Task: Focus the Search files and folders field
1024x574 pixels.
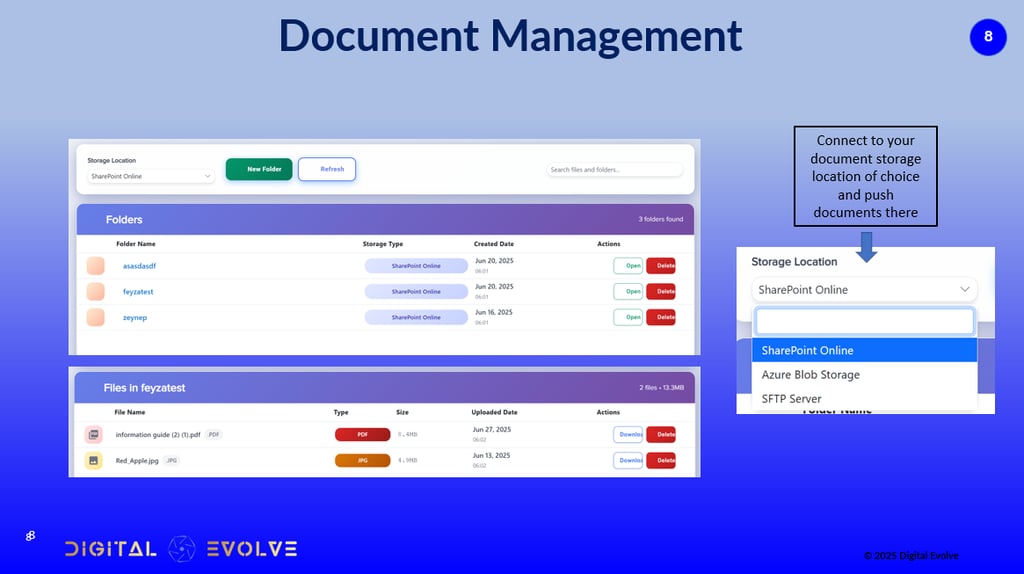Action: [x=615, y=170]
